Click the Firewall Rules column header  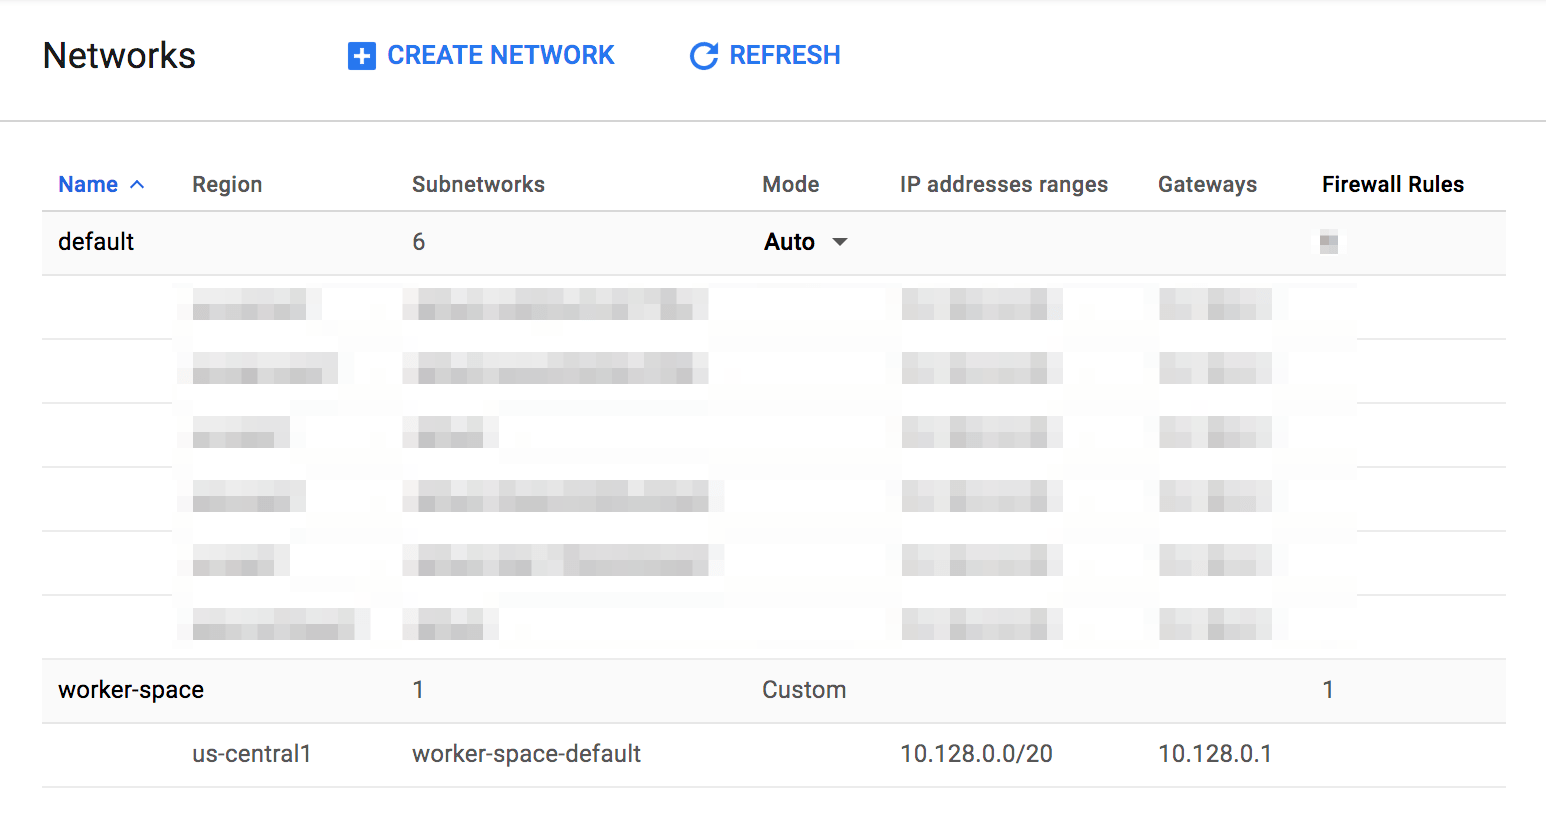tap(1392, 184)
